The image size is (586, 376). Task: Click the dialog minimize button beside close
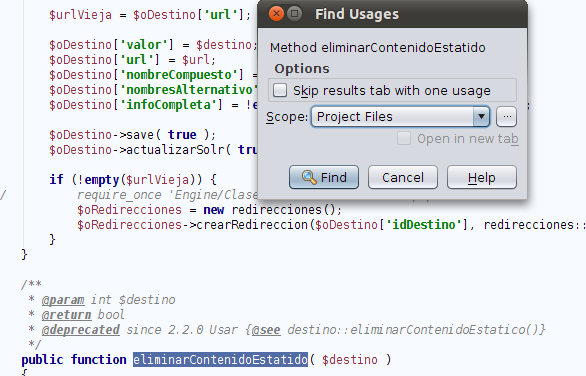pos(294,14)
